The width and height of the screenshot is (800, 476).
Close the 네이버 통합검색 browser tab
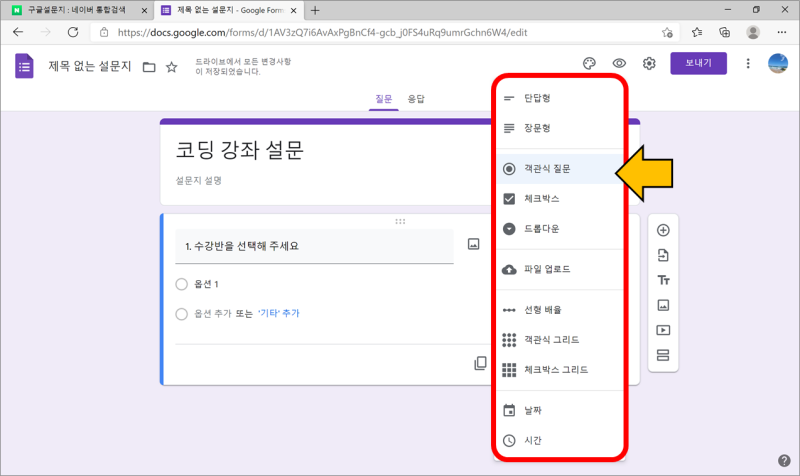(x=144, y=10)
